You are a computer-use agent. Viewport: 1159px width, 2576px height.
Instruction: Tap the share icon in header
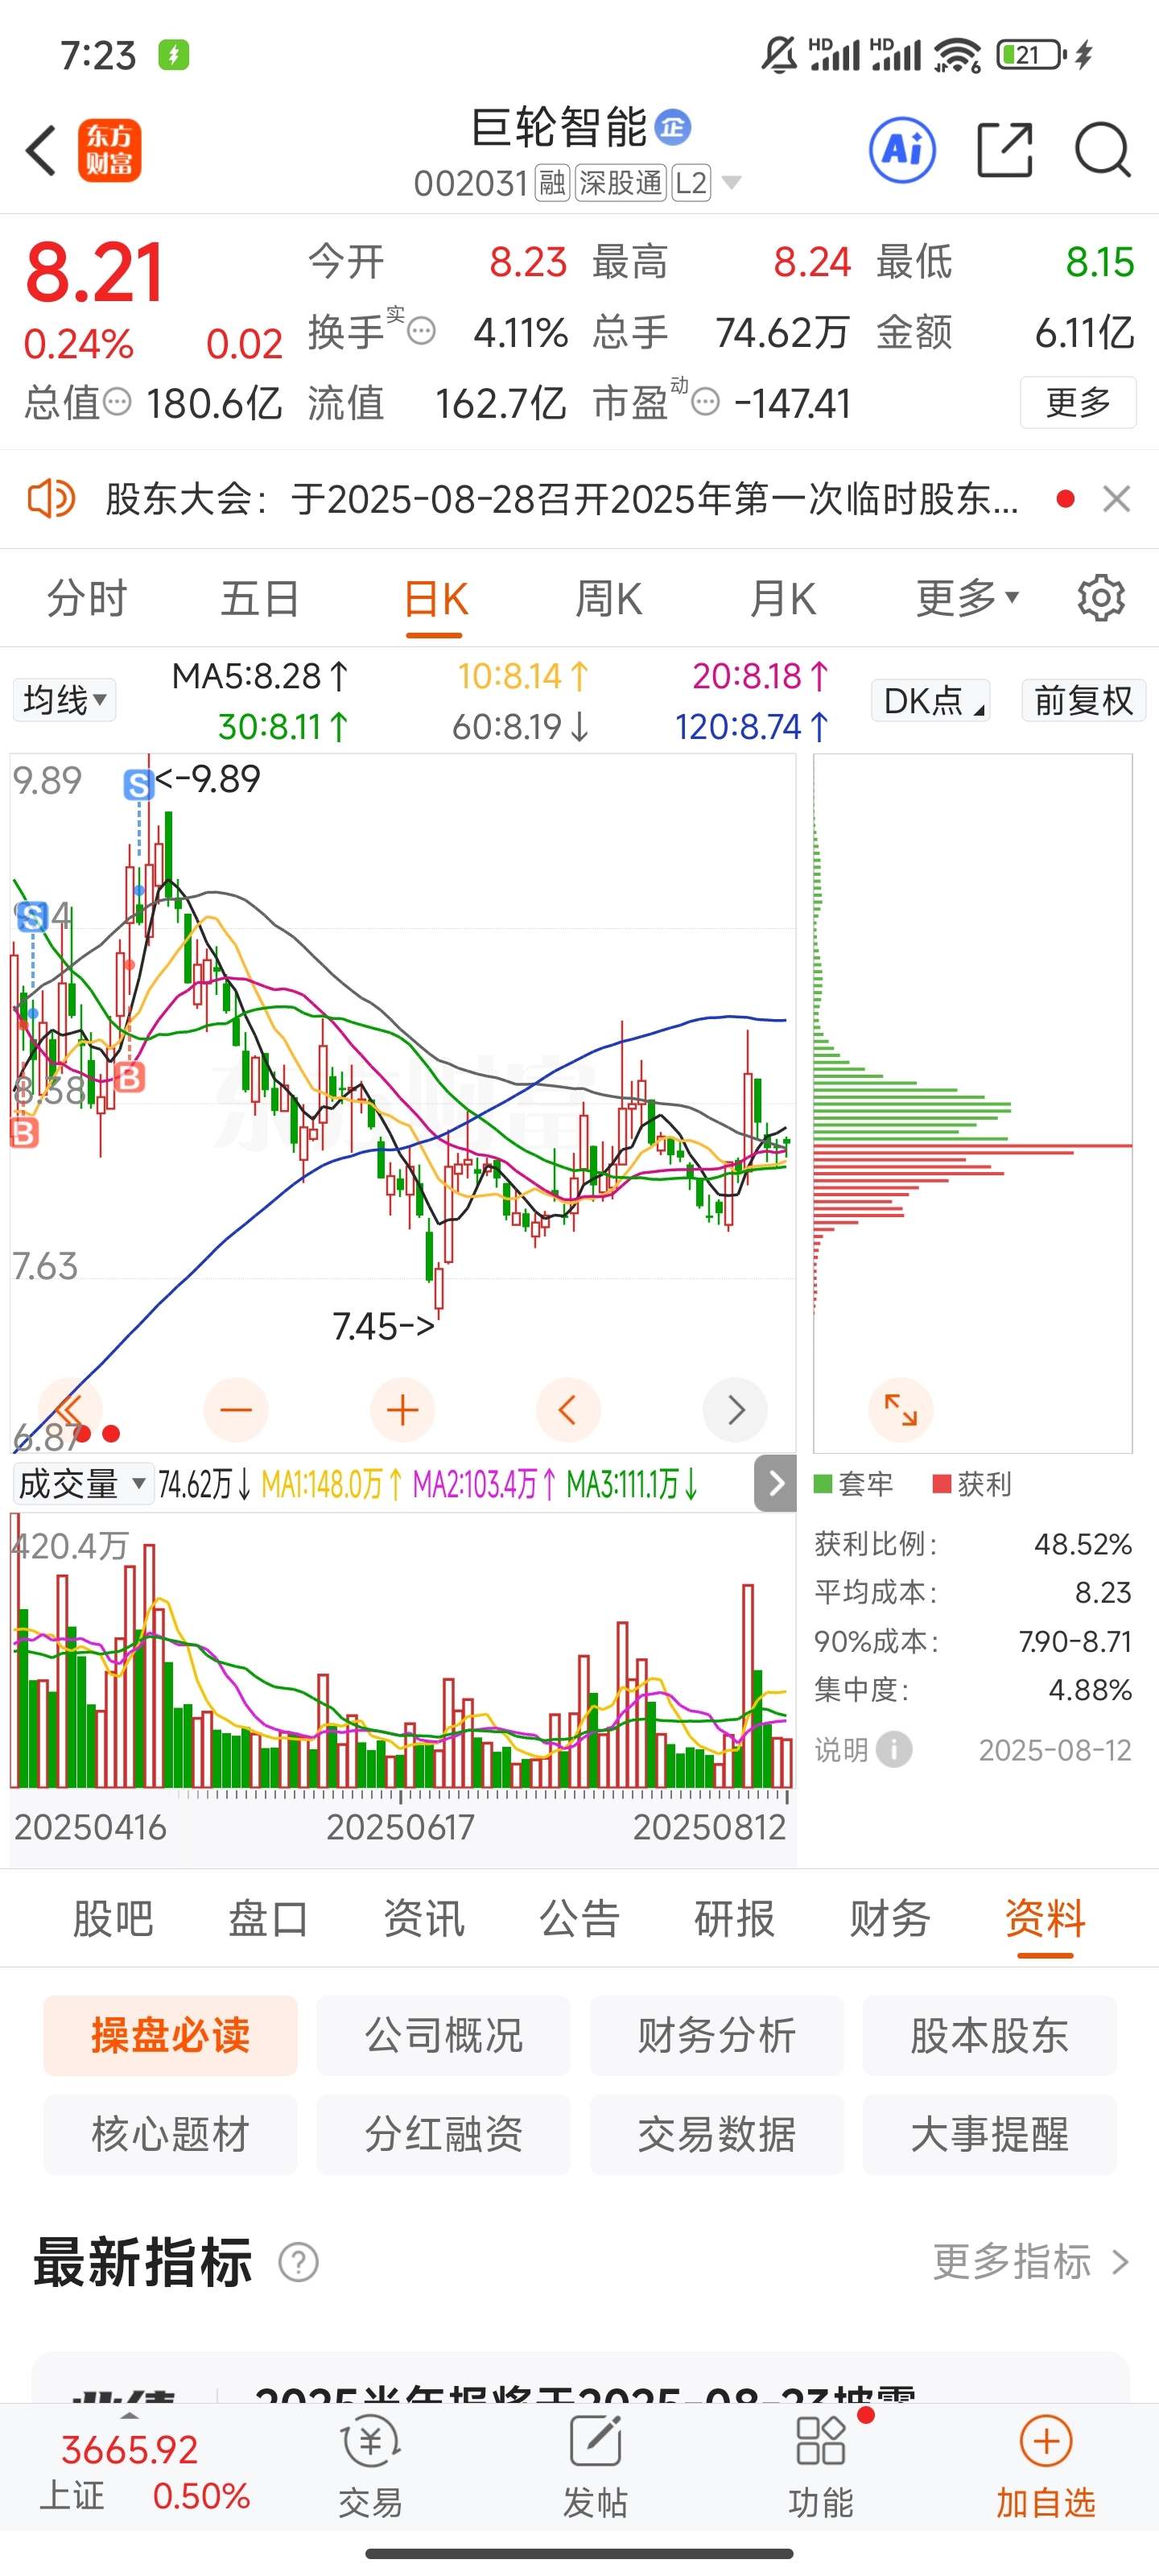1004,150
